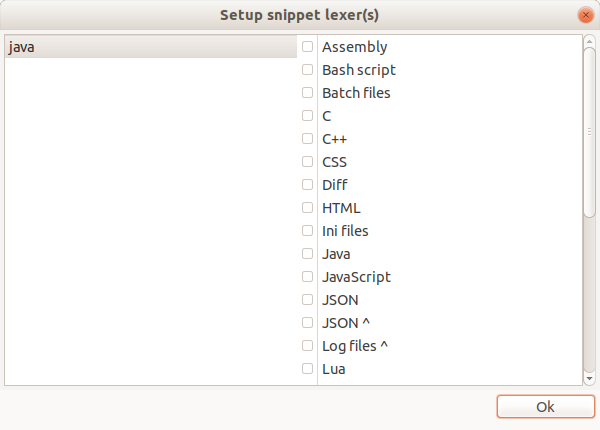Tick the Batch files checkbox

(x=308, y=93)
